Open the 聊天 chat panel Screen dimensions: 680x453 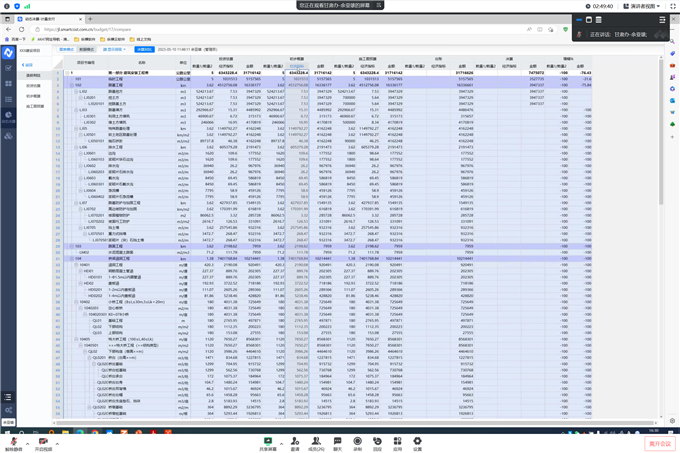coord(337,441)
